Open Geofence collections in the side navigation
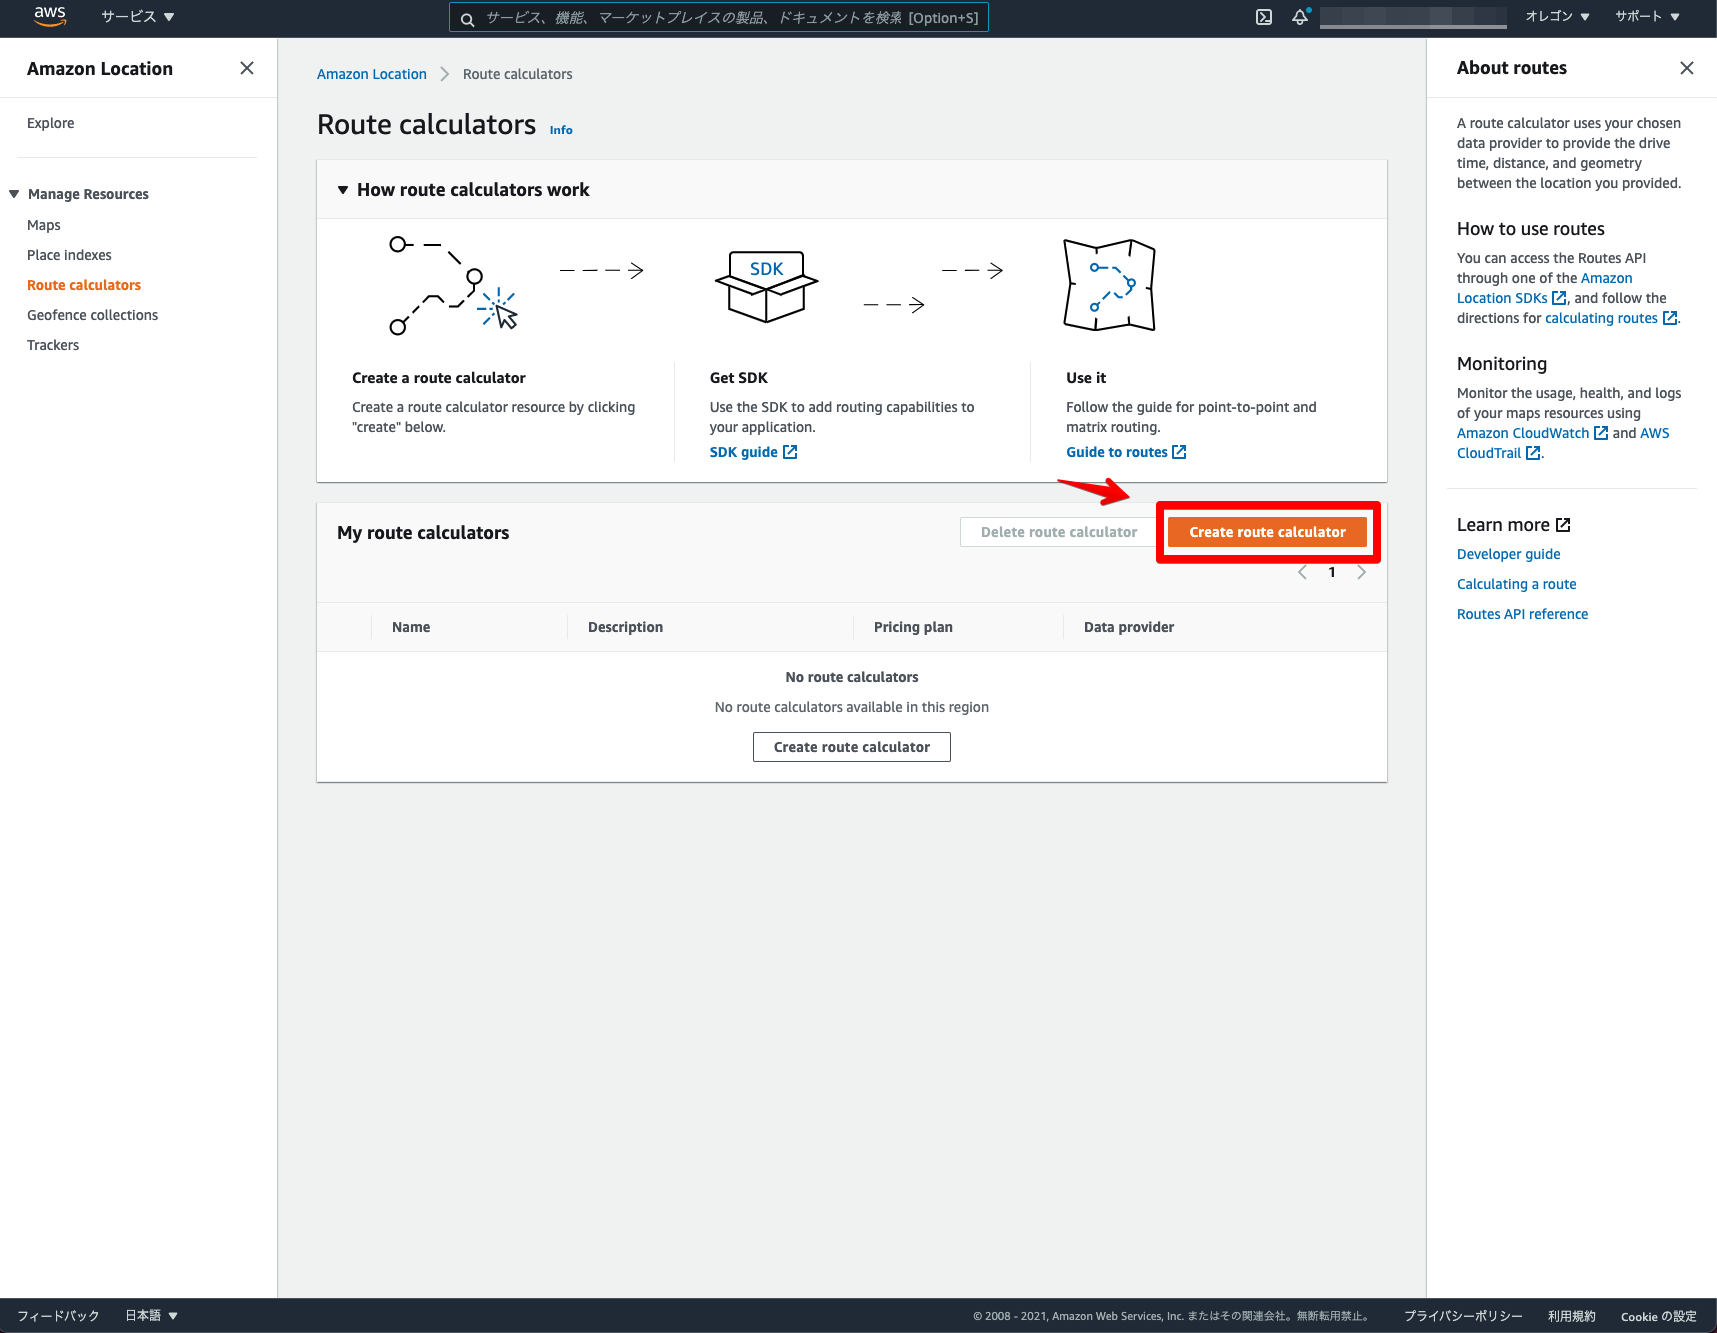 (x=93, y=315)
